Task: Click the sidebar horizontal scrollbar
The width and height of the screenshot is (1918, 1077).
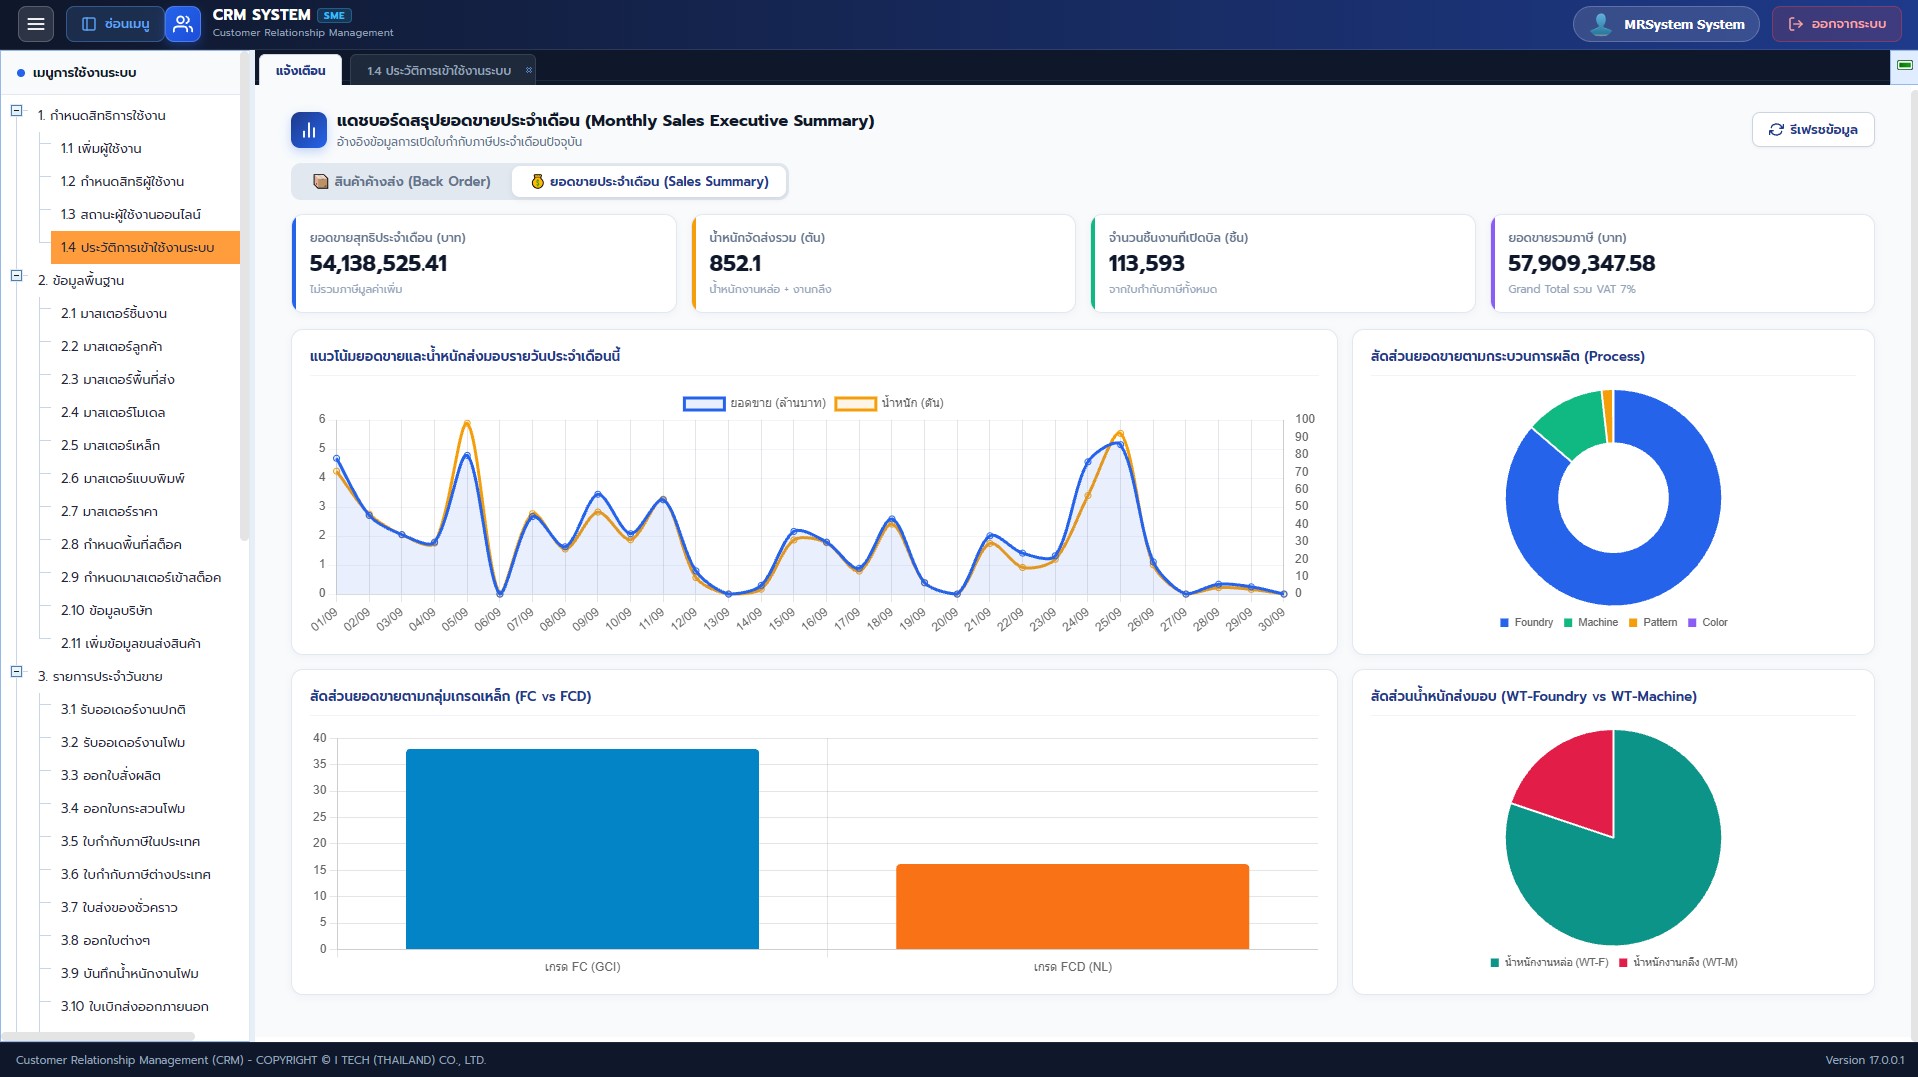Action: pyautogui.click(x=98, y=1036)
